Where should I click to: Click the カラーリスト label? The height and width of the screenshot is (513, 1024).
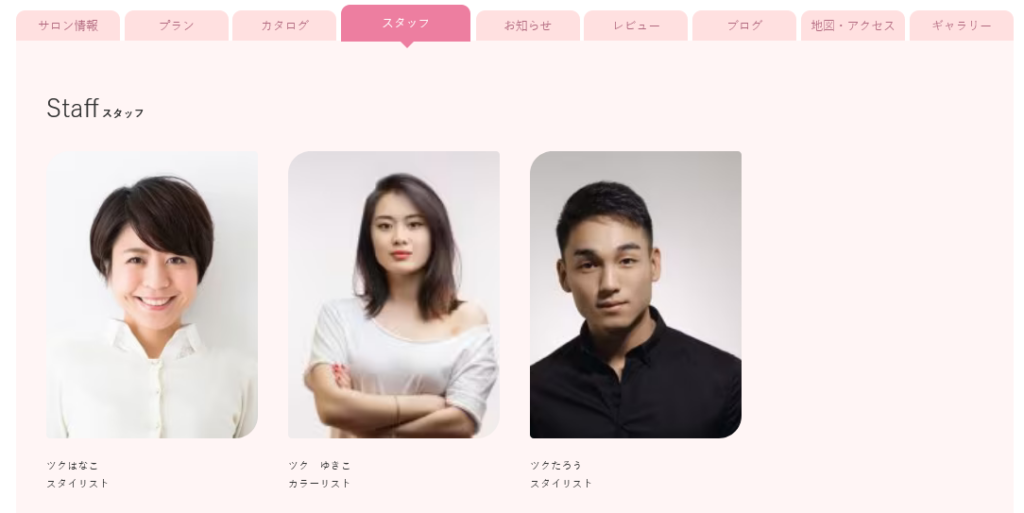(319, 484)
